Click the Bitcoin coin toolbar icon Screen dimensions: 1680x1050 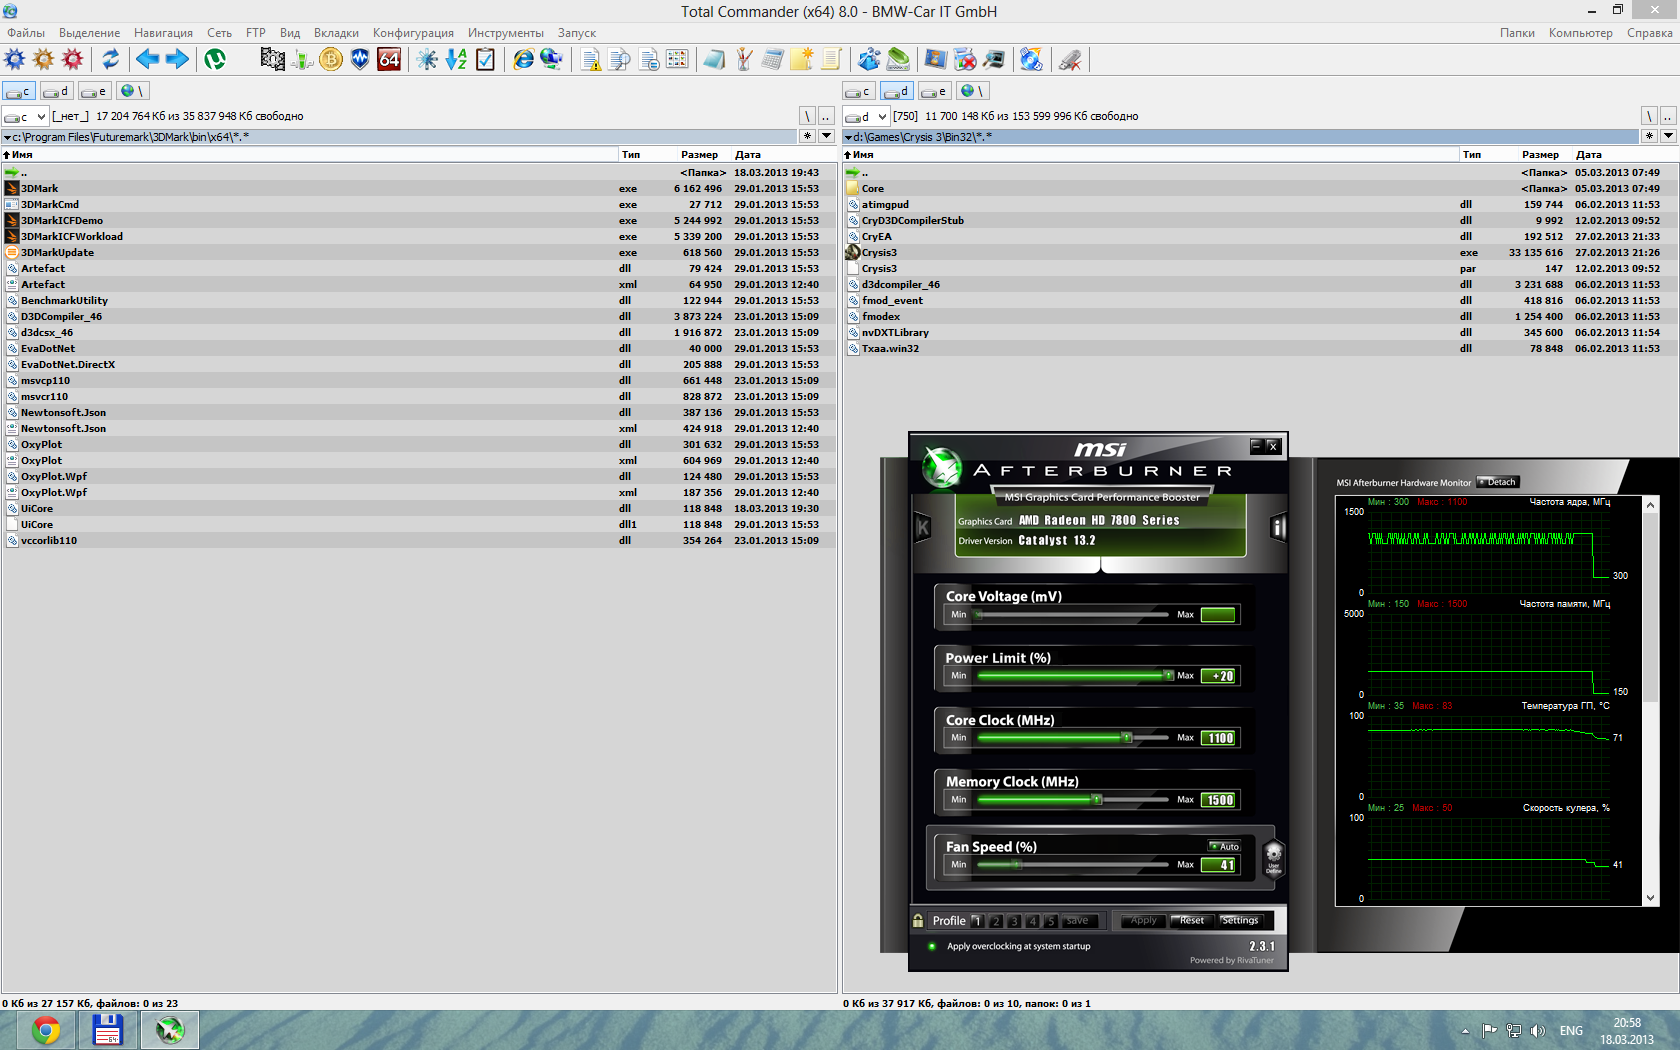331,59
